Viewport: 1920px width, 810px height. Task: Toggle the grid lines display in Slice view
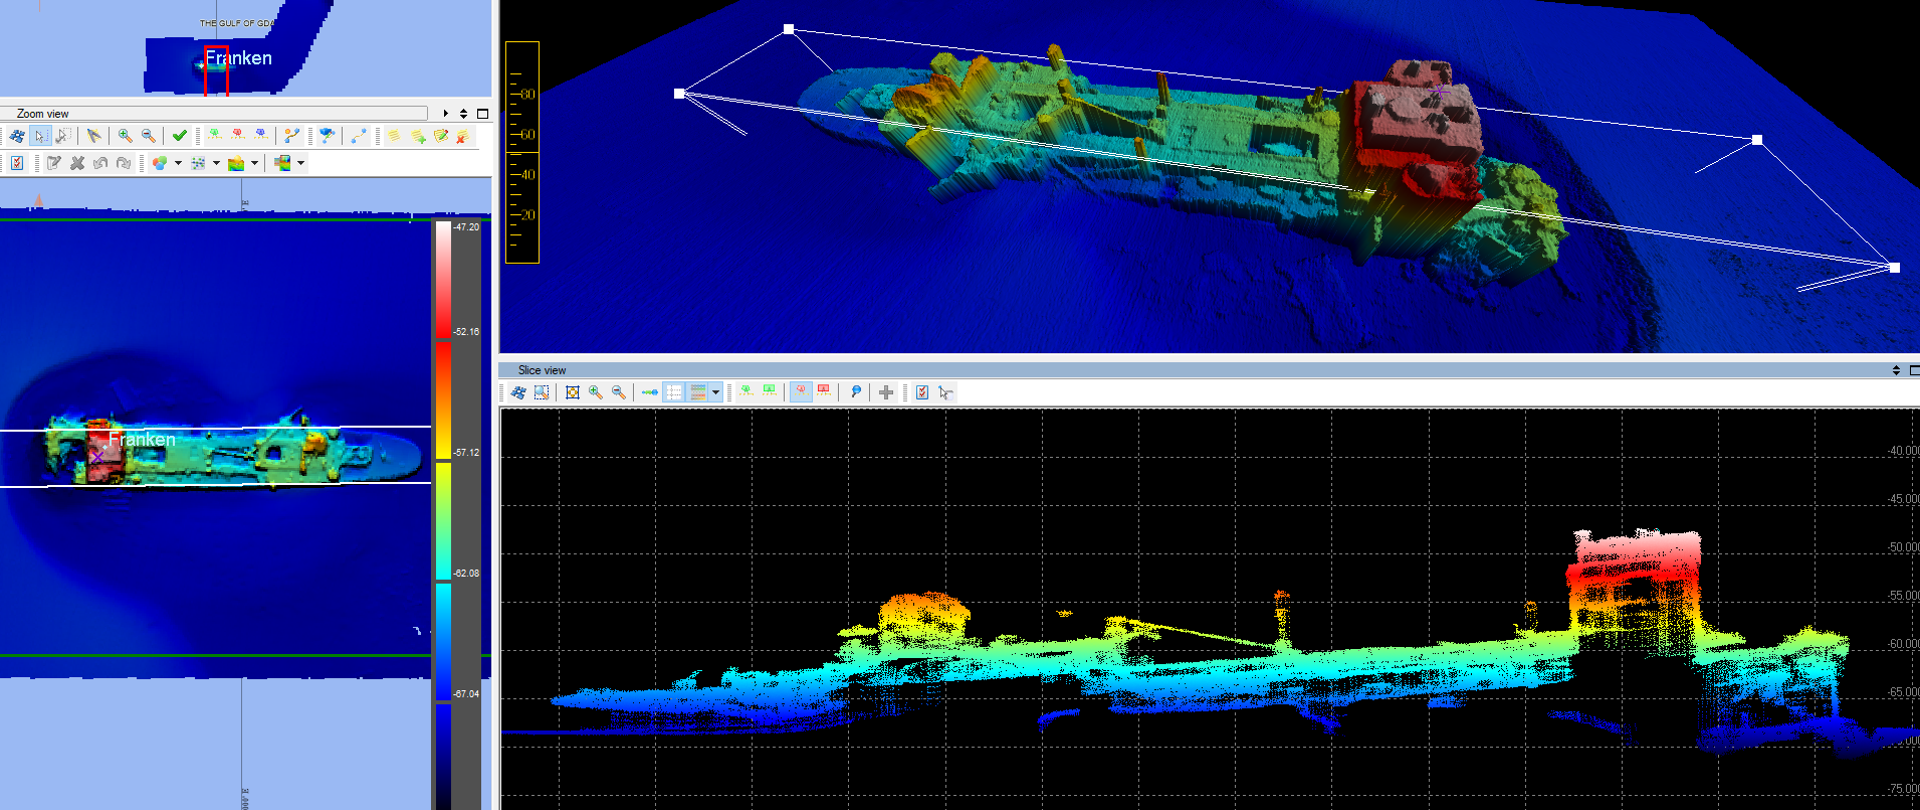click(674, 393)
